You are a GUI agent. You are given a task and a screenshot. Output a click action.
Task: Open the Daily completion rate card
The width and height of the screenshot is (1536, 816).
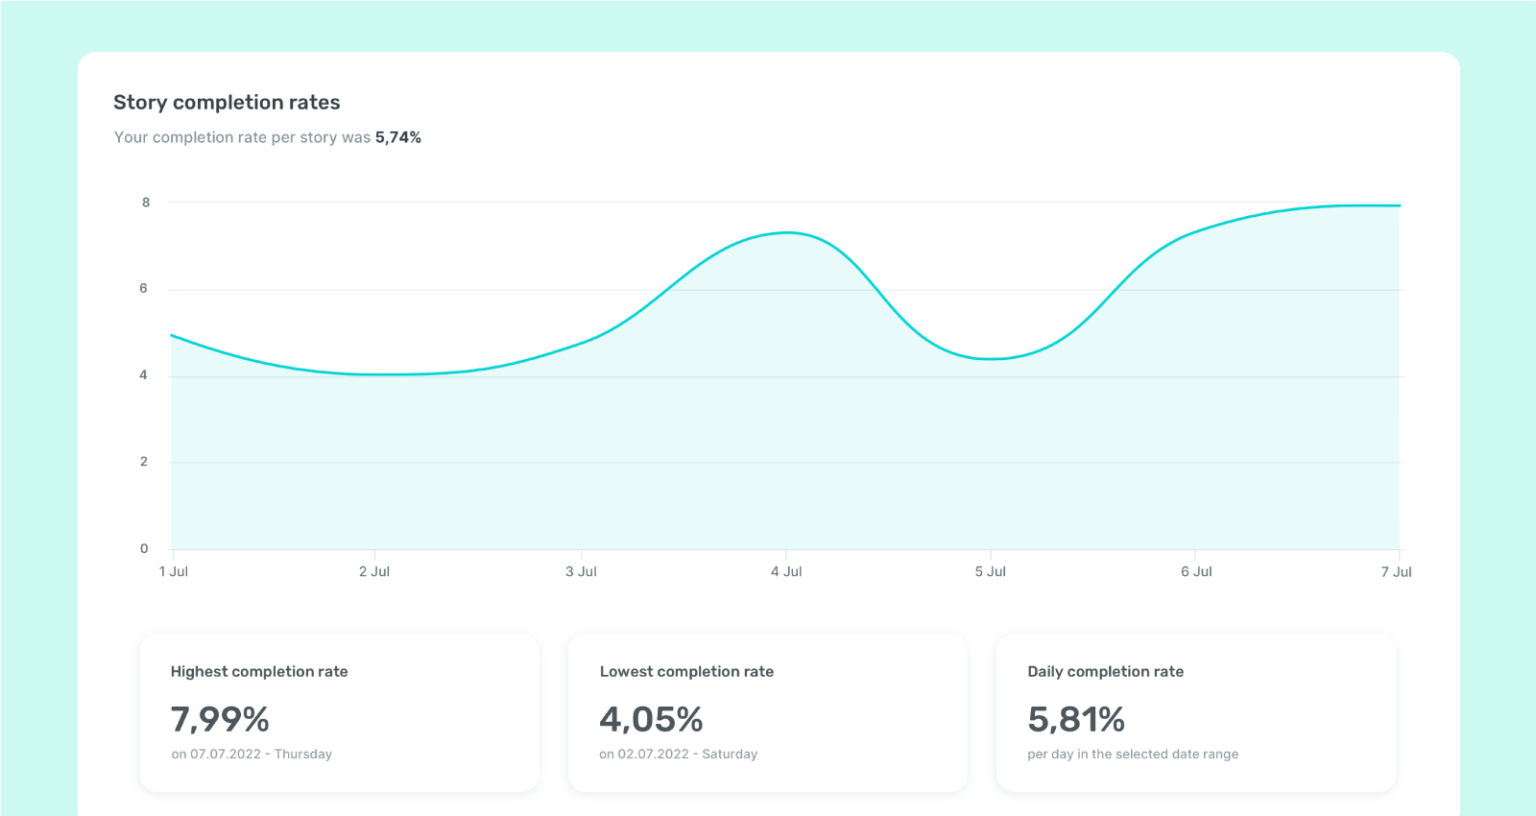click(1196, 712)
